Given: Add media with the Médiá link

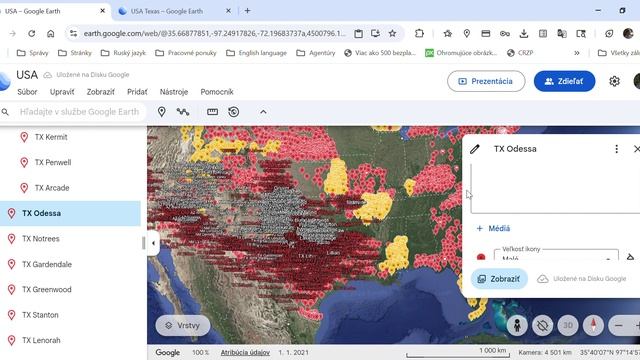Looking at the screenshot, I should [x=493, y=228].
